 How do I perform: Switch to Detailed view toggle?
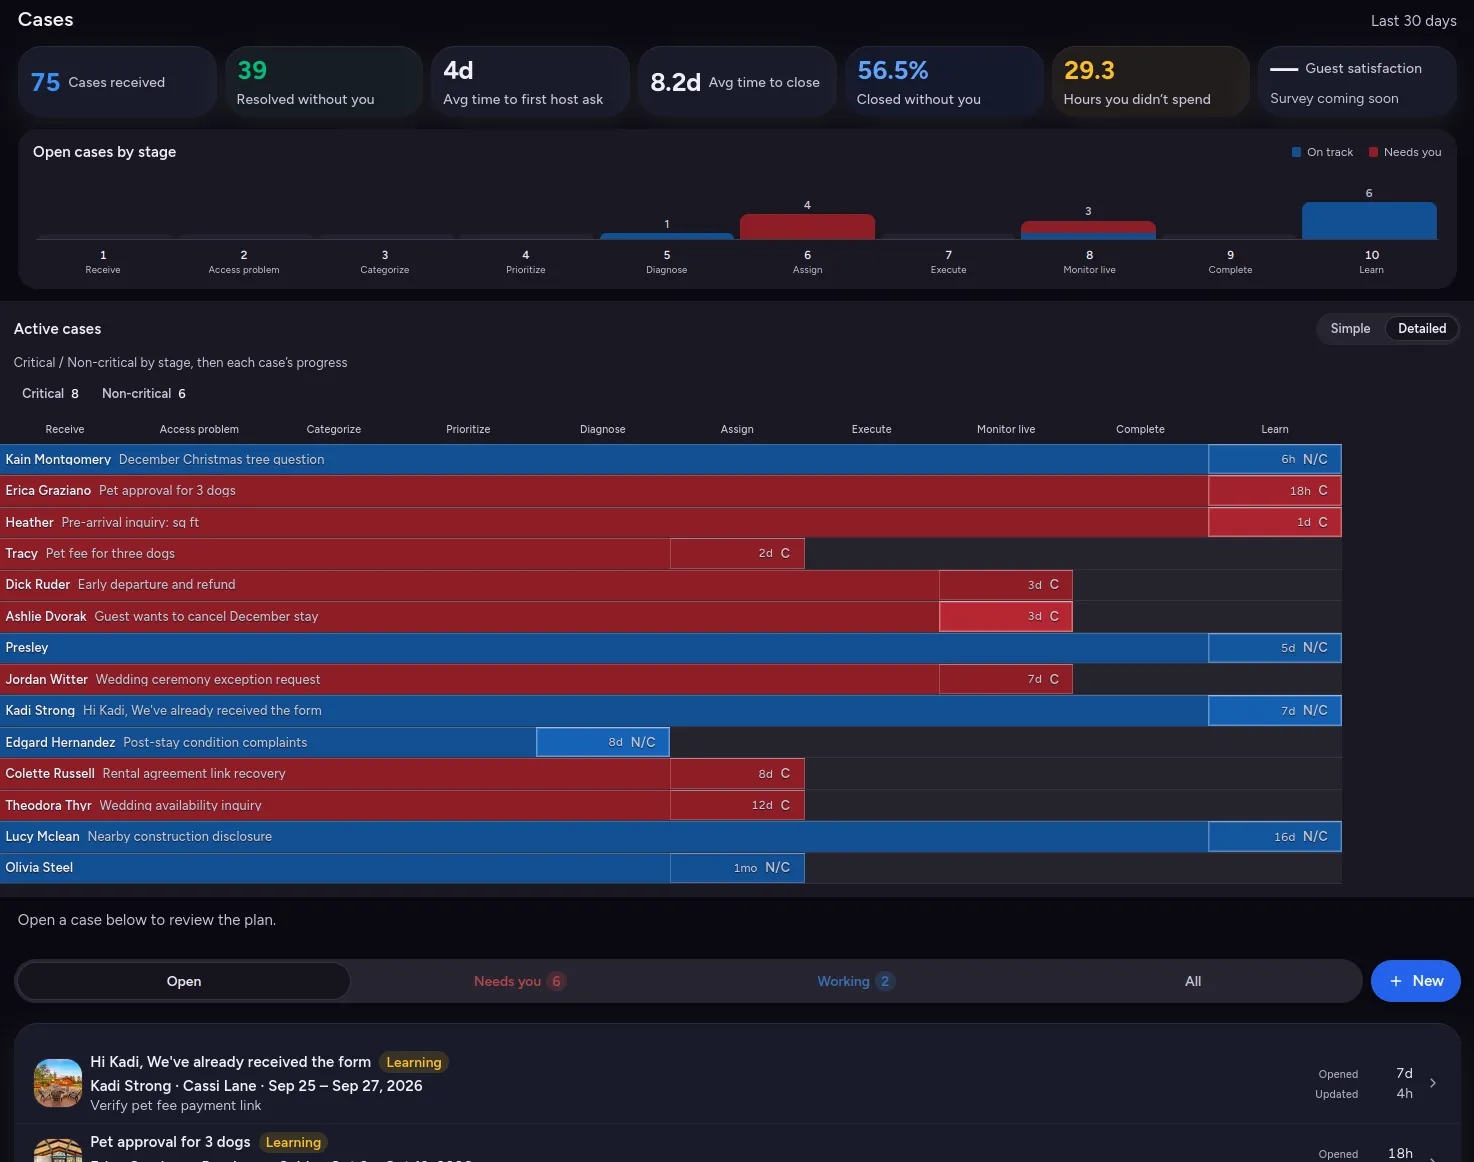(x=1422, y=328)
